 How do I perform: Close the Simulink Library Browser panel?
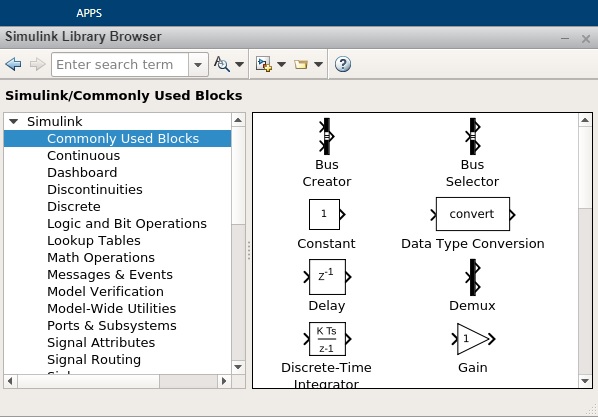pyautogui.click(x=586, y=39)
